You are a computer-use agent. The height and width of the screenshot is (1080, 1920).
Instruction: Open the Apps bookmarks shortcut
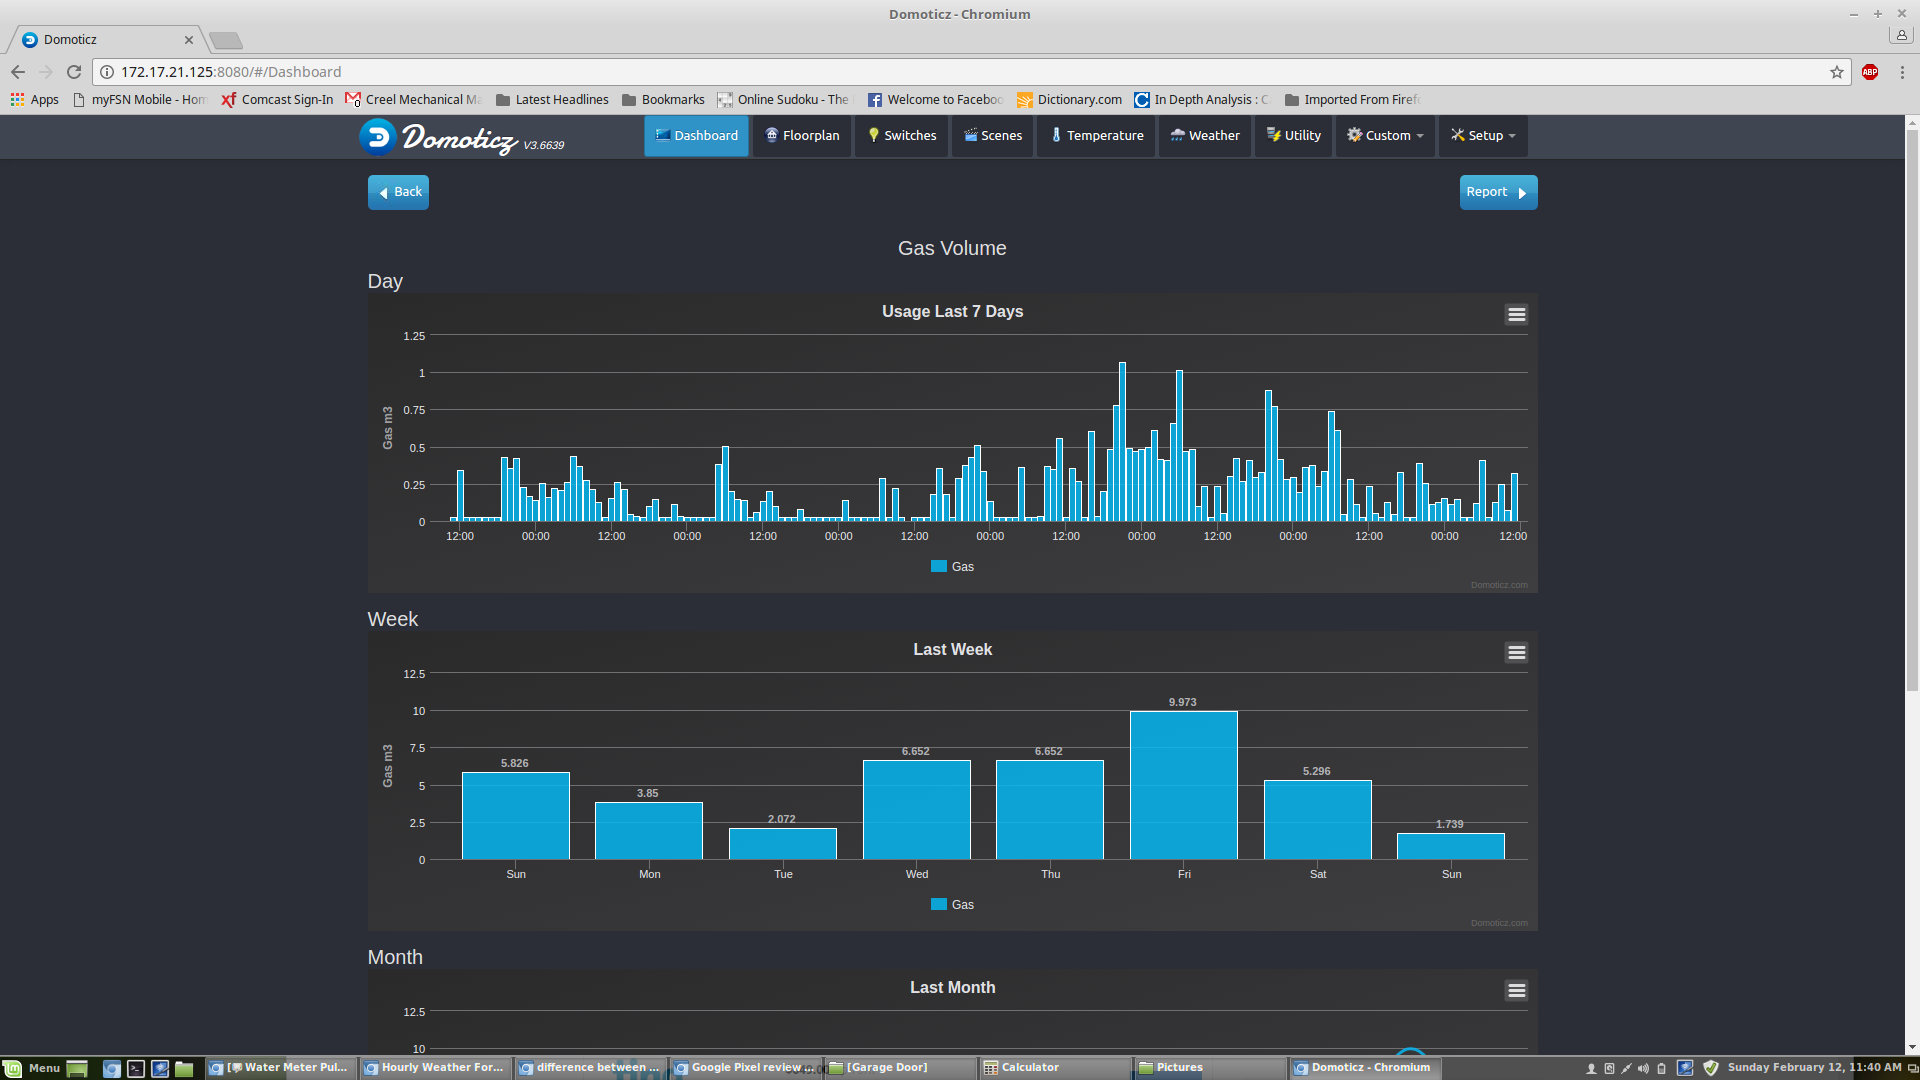click(x=35, y=100)
